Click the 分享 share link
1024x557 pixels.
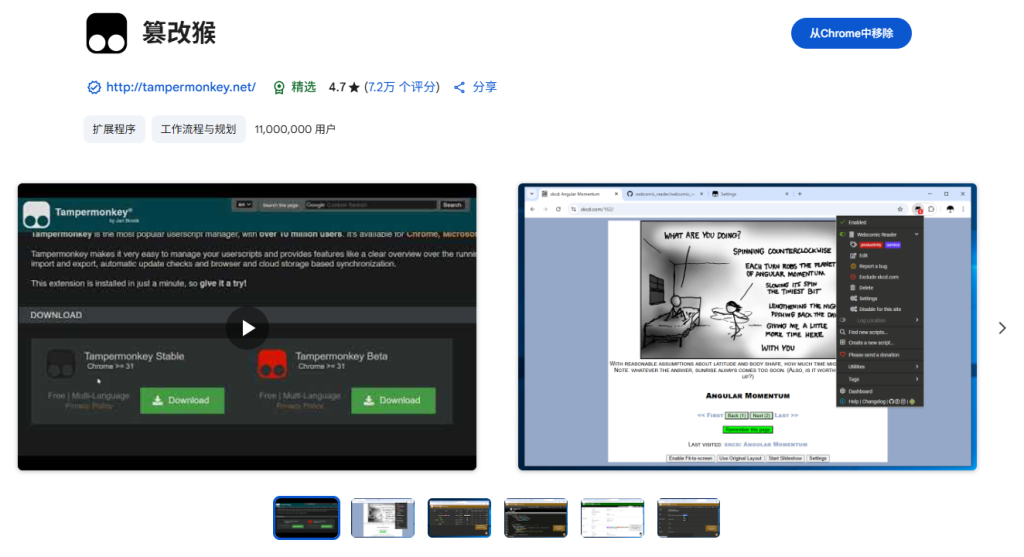click(485, 87)
